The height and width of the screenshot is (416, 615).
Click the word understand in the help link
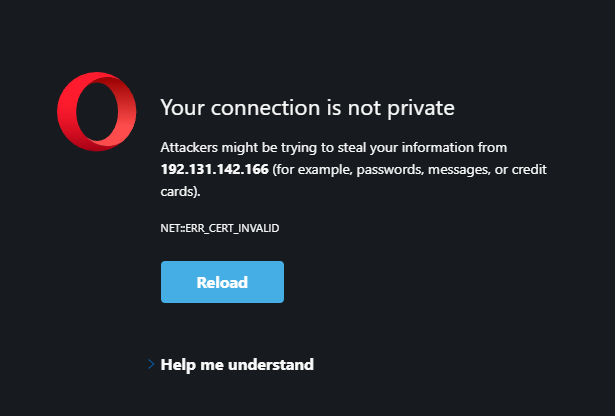pyautogui.click(x=271, y=365)
